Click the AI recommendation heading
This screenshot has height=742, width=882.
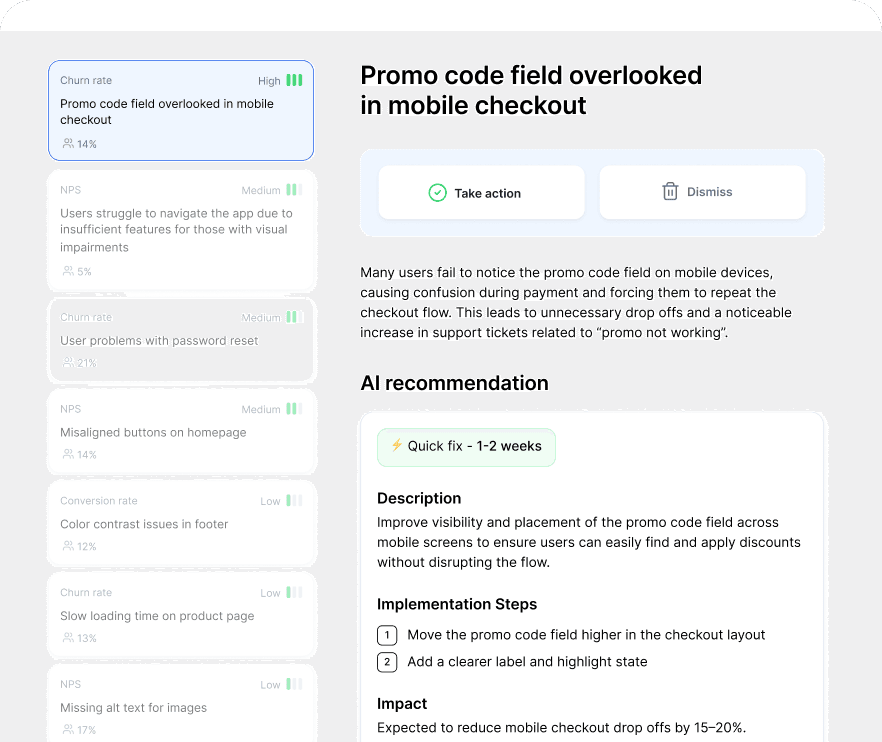(x=454, y=383)
